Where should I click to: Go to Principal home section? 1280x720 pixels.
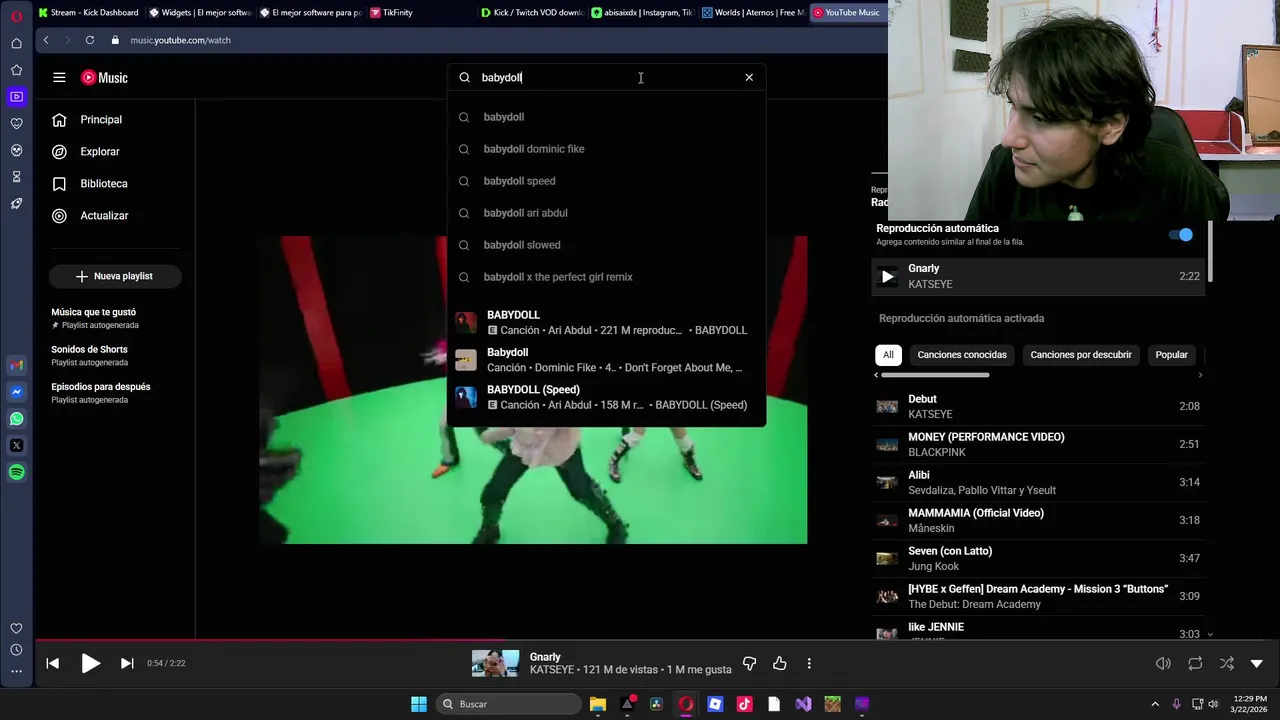coord(115,120)
